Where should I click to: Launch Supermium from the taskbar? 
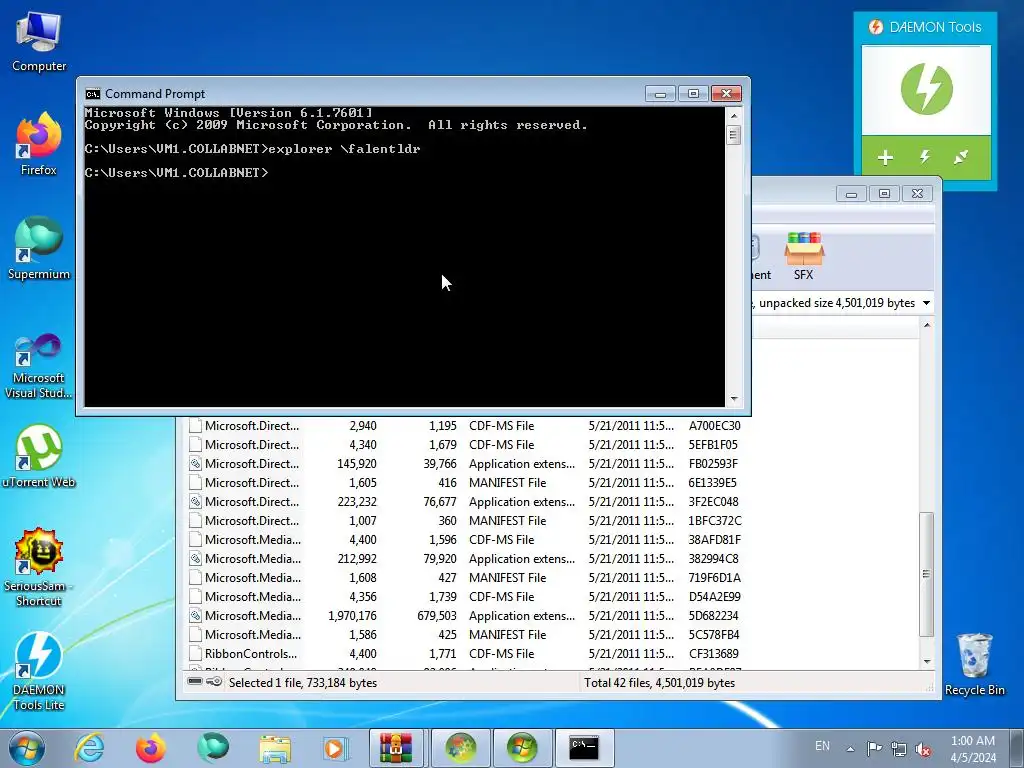[x=213, y=748]
